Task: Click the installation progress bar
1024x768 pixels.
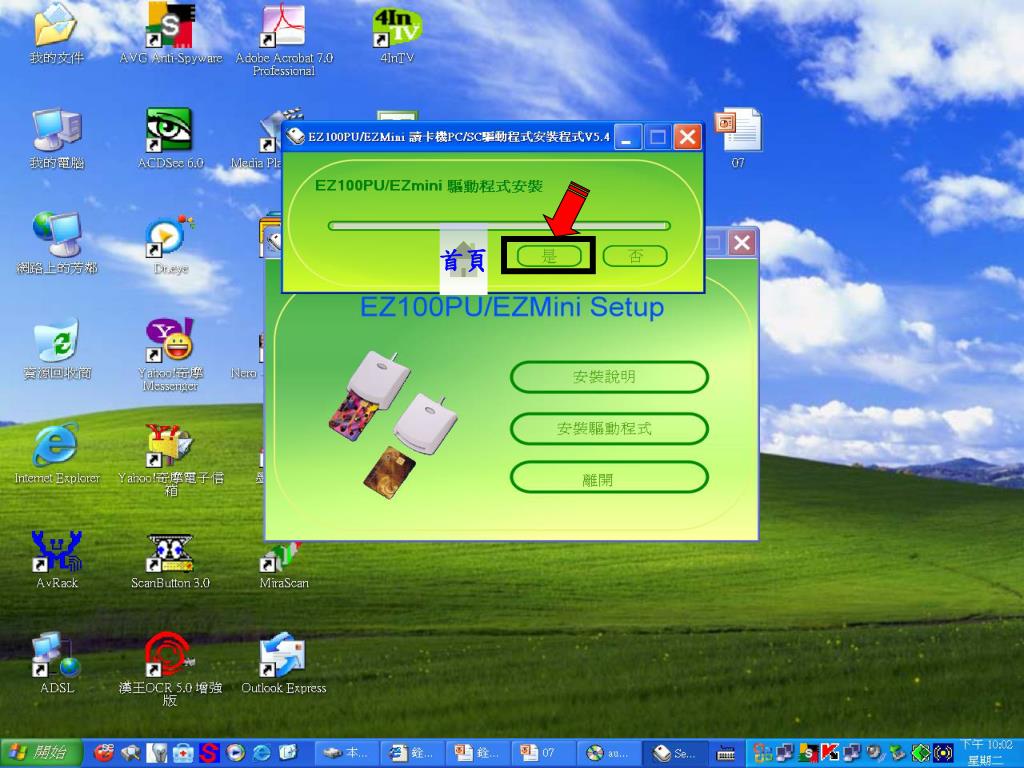Action: pyautogui.click(x=499, y=226)
